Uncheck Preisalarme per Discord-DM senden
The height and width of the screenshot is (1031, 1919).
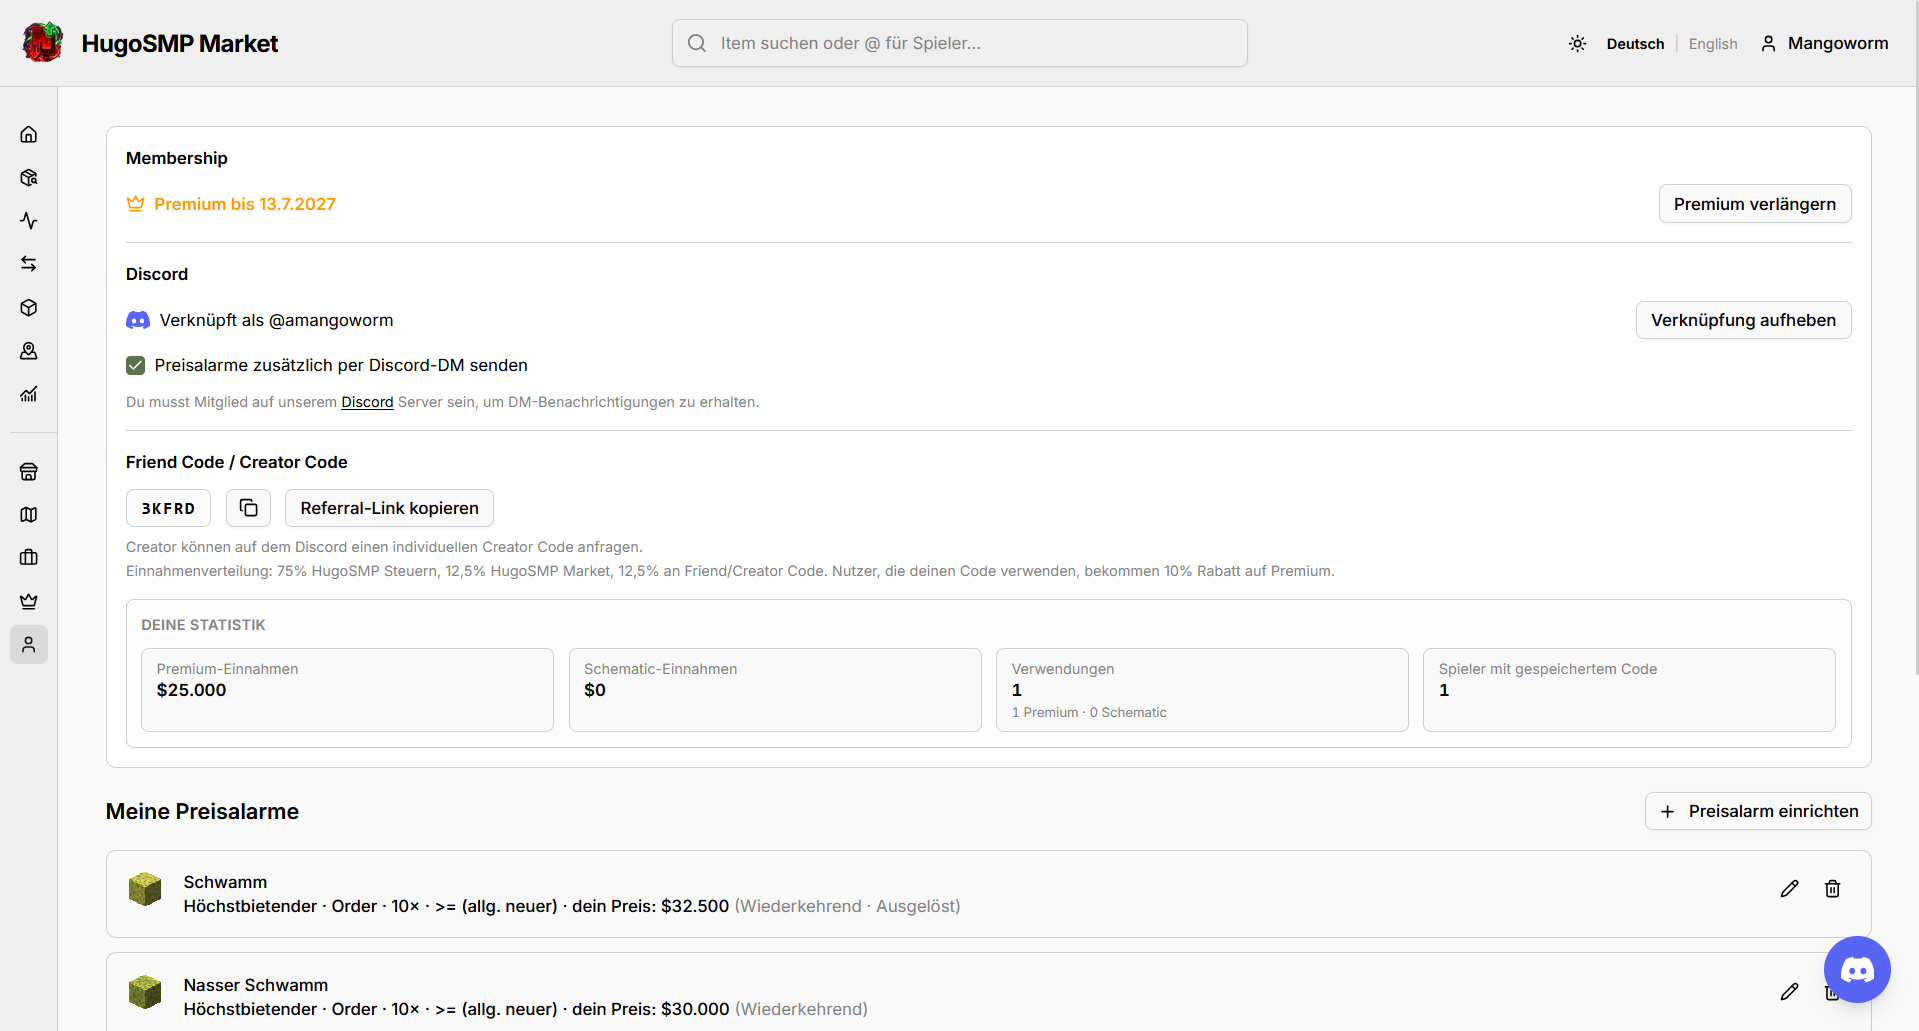pos(136,366)
